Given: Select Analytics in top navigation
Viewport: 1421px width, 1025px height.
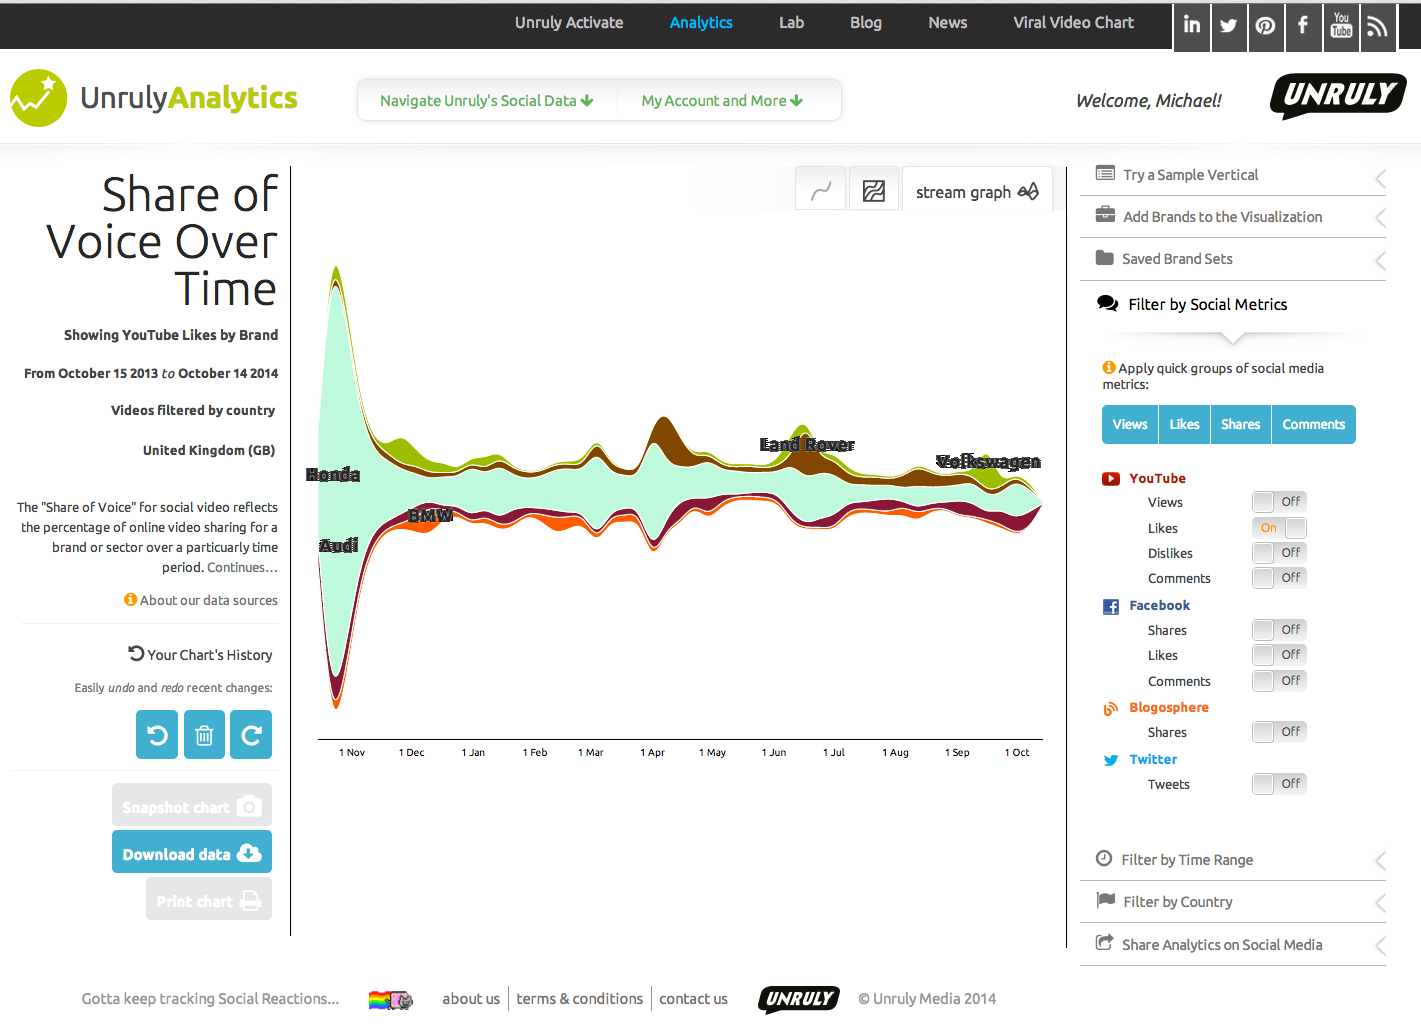Looking at the screenshot, I should (x=701, y=23).
